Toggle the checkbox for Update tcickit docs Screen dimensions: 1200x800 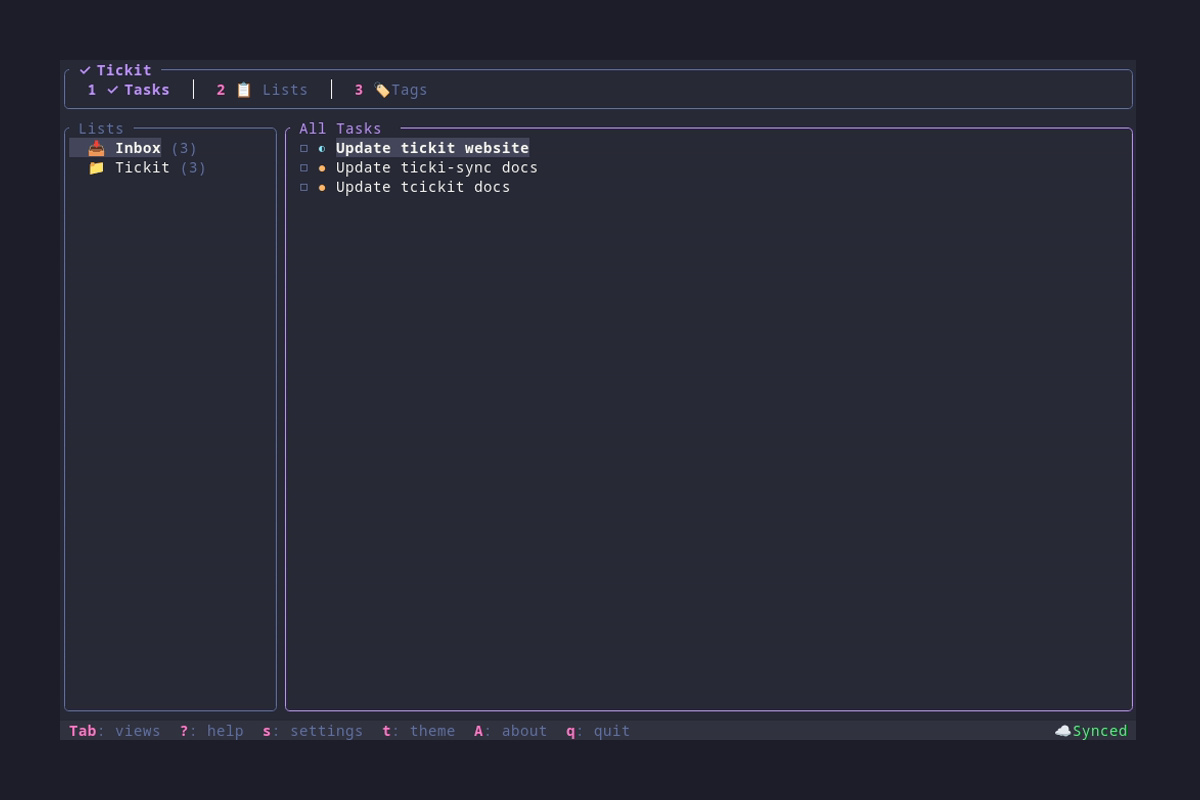[x=304, y=187]
